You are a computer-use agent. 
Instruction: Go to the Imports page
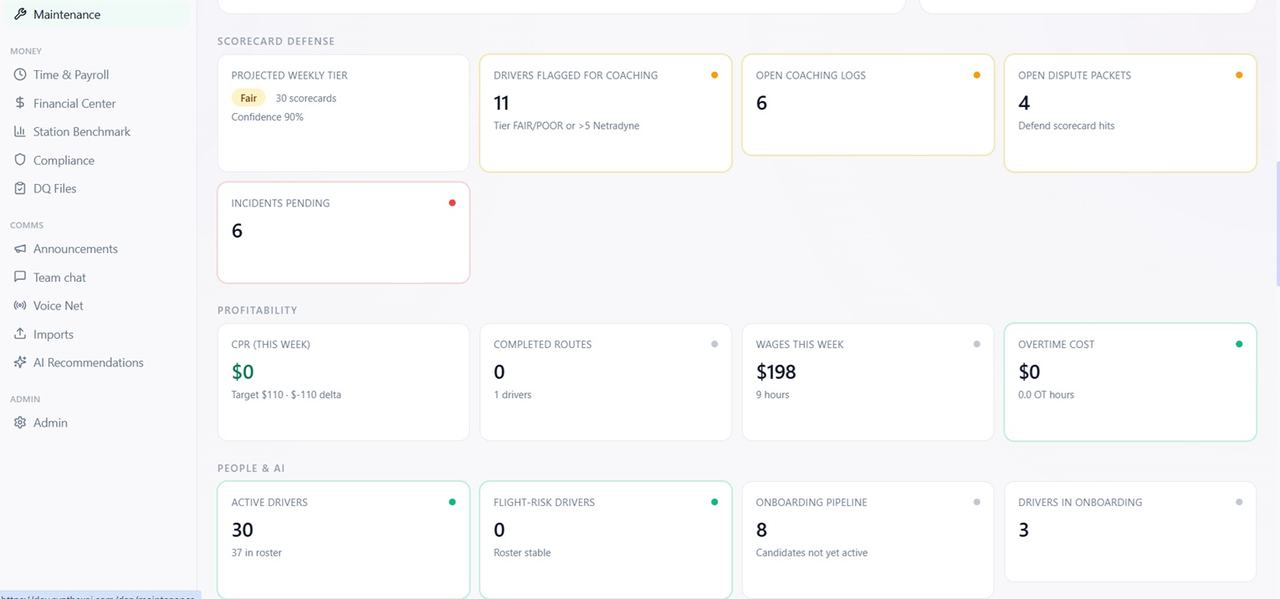(x=98, y=334)
